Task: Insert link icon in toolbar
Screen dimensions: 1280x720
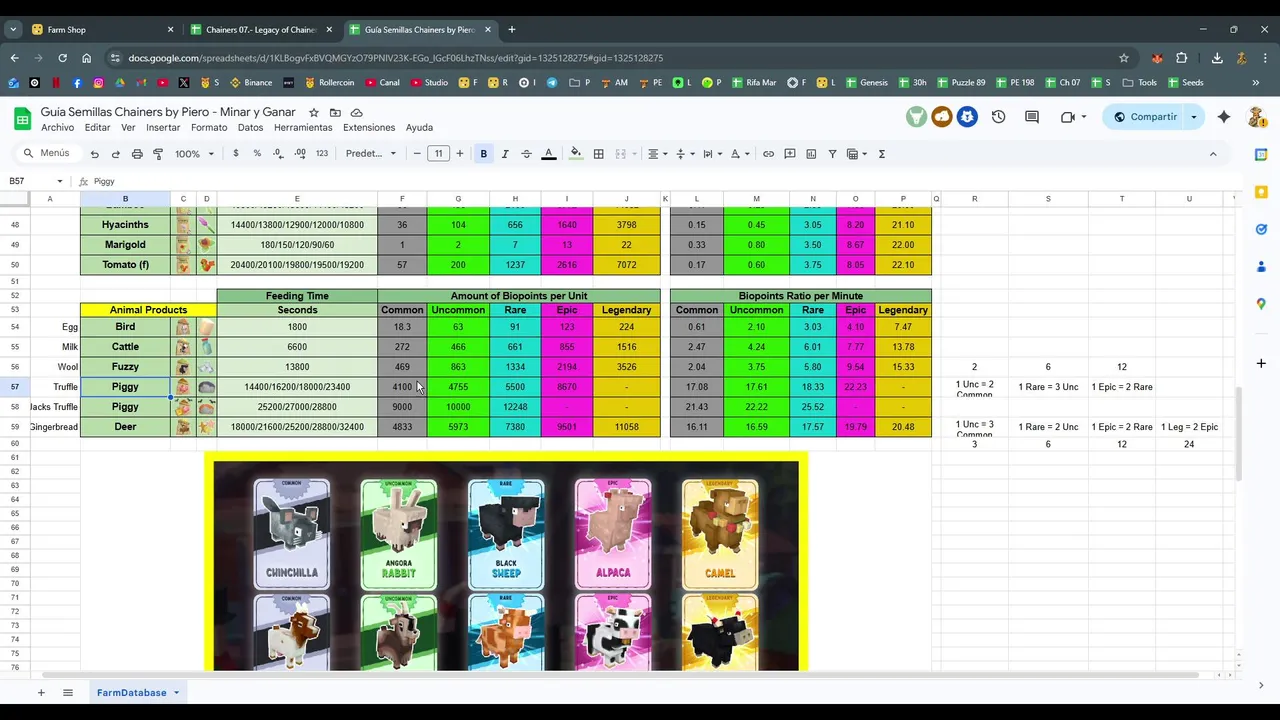Action: point(768,154)
